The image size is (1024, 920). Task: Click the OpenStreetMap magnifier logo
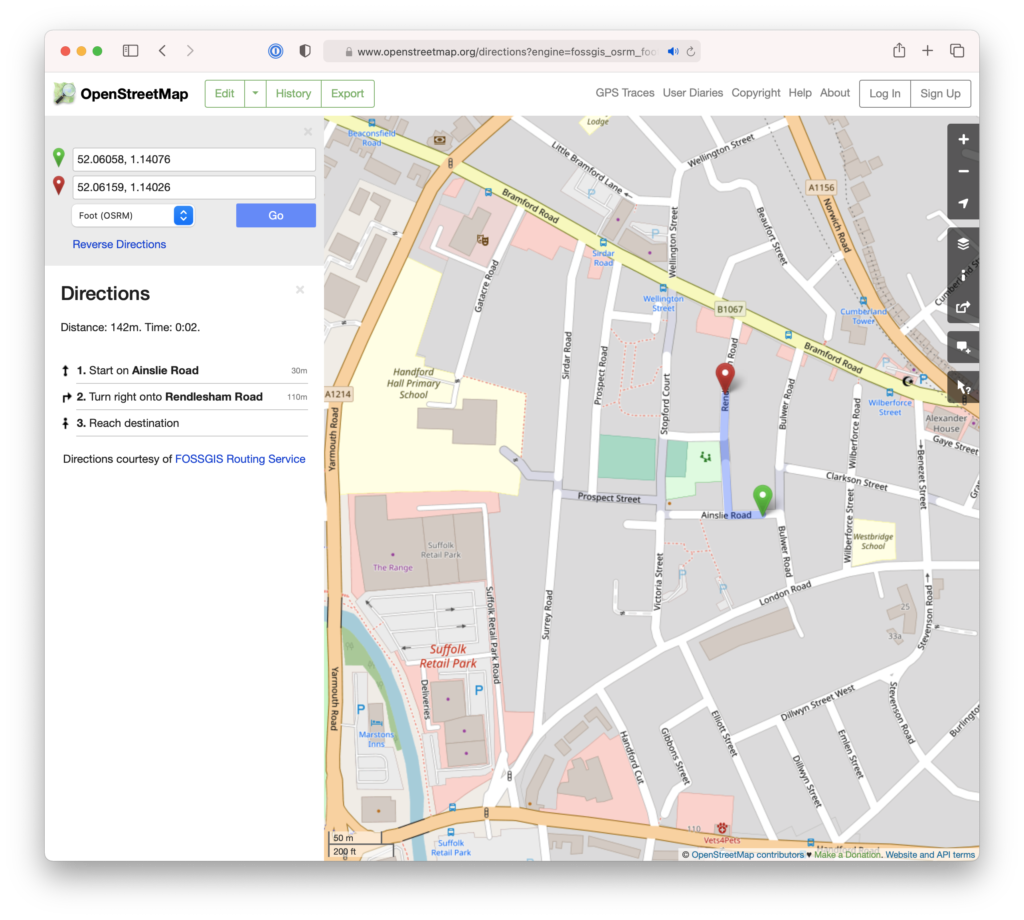[x=64, y=93]
